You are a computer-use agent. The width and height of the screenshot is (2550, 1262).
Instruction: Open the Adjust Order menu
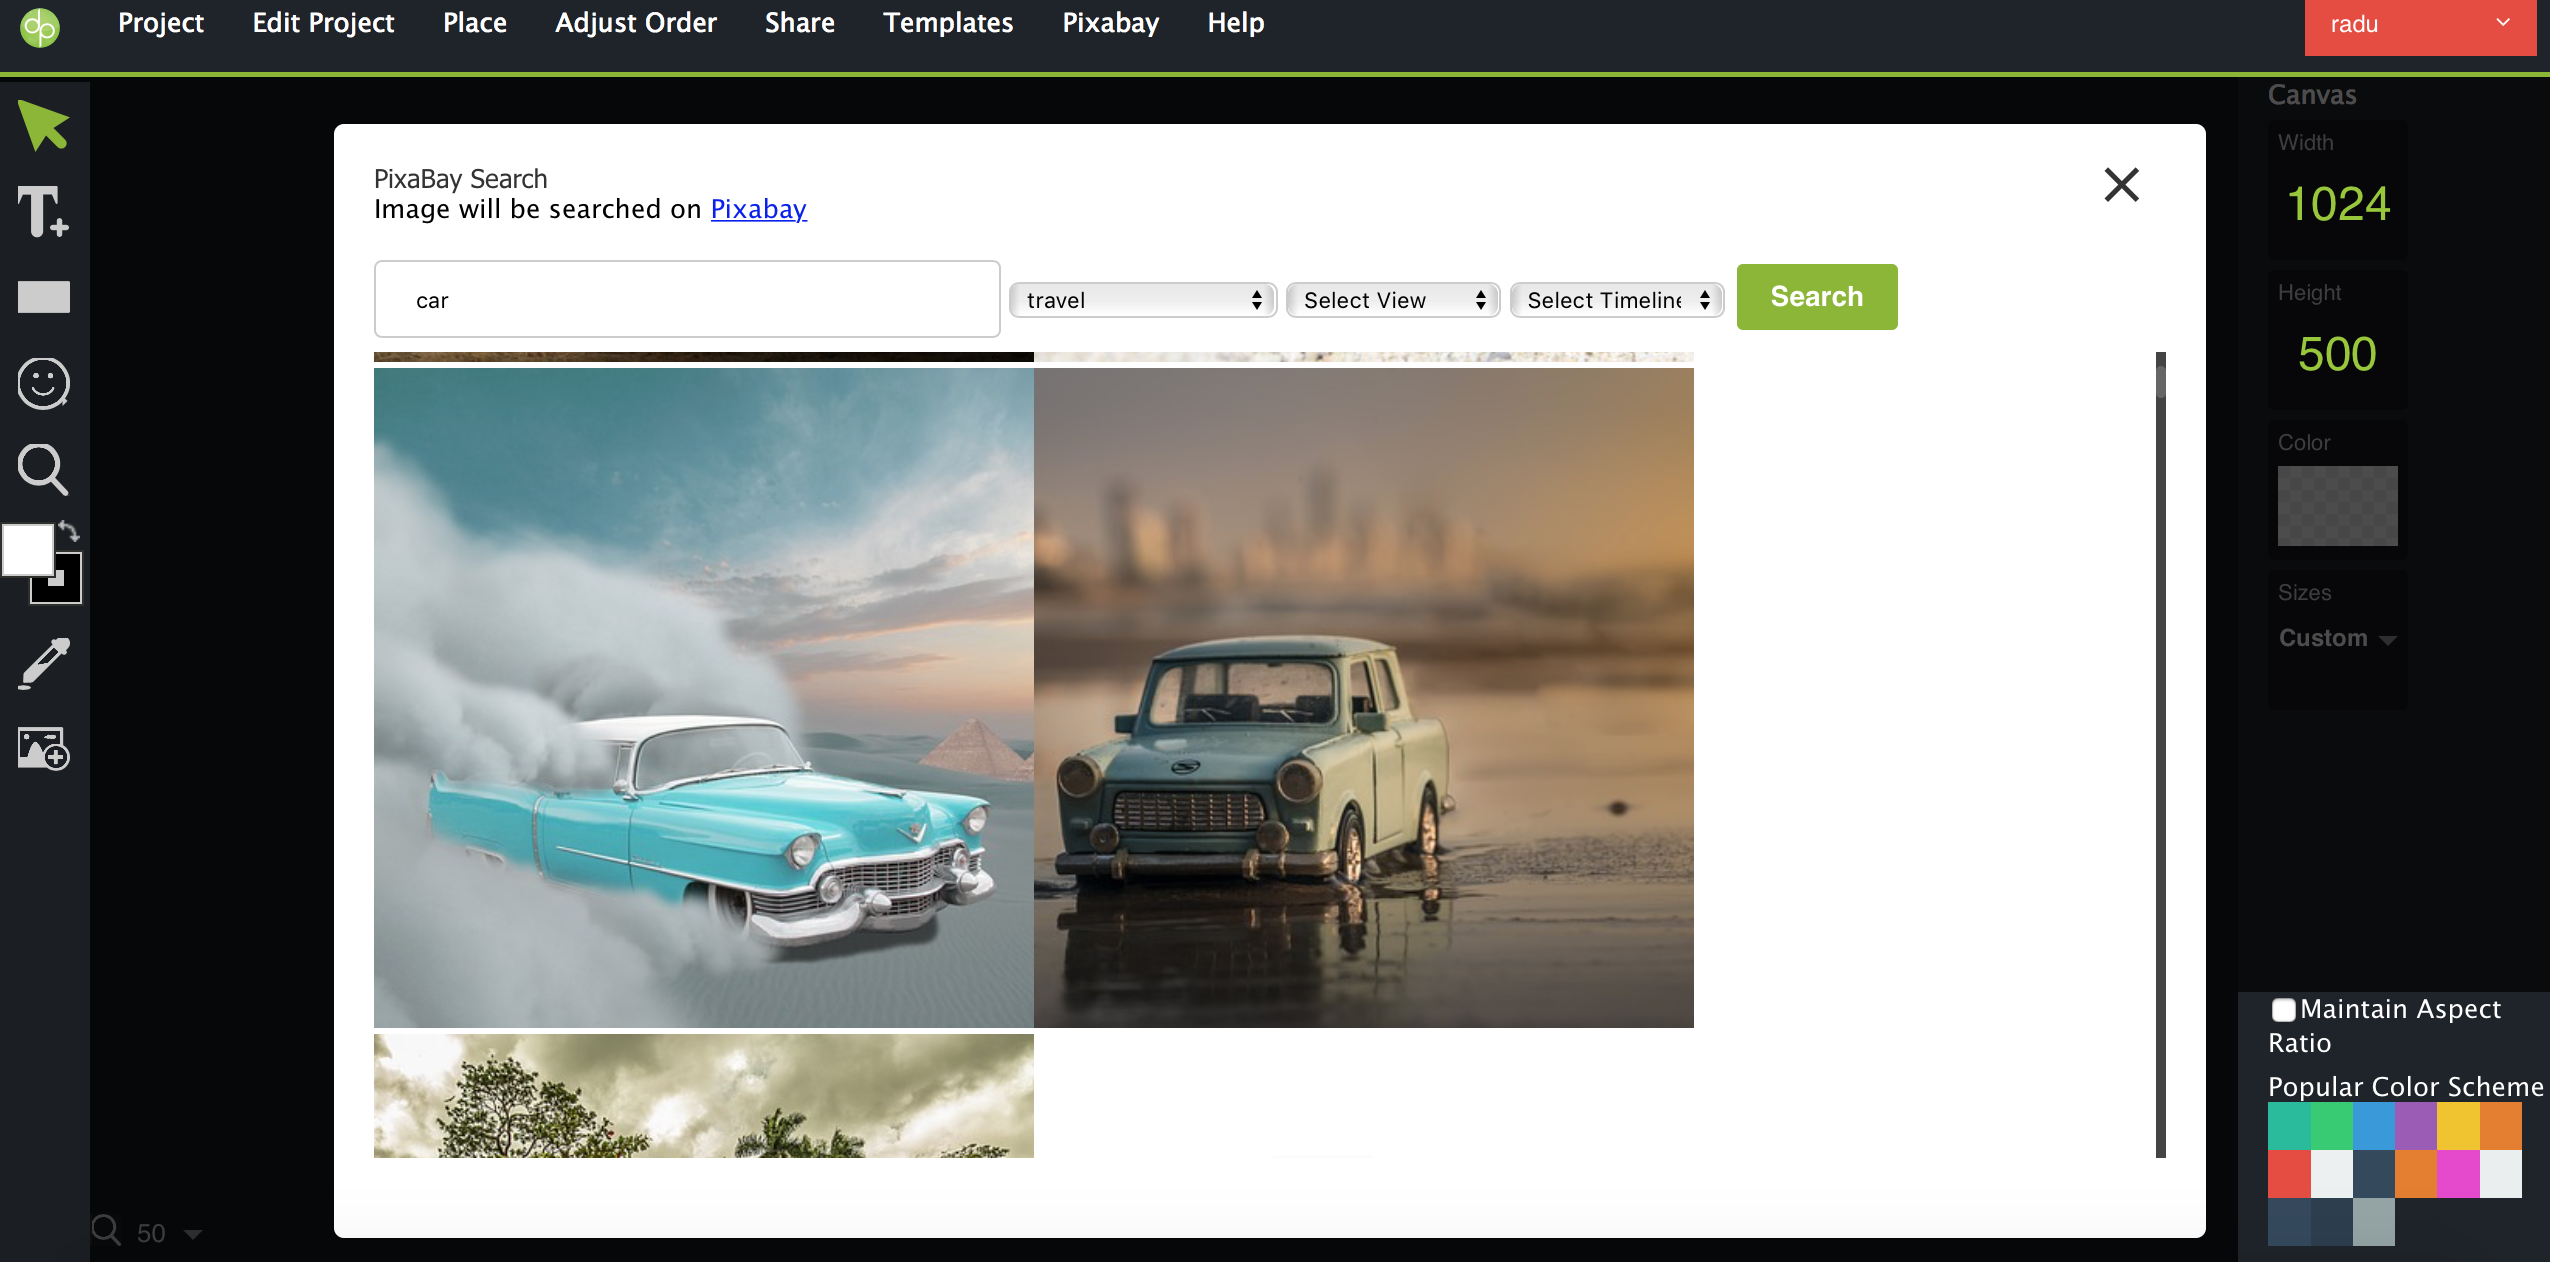point(635,23)
